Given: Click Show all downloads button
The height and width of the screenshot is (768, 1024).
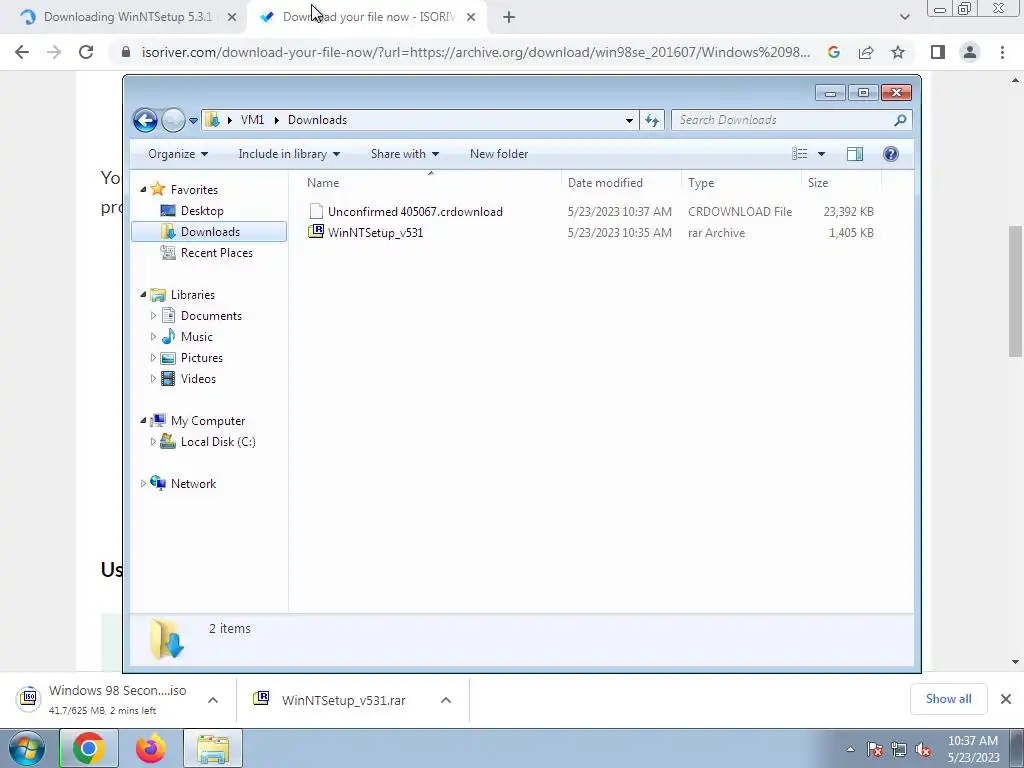Looking at the screenshot, I should tap(948, 699).
